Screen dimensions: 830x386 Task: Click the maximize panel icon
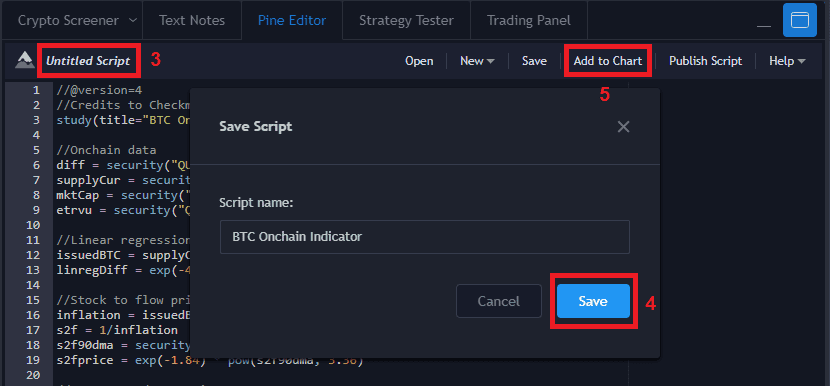click(x=800, y=20)
